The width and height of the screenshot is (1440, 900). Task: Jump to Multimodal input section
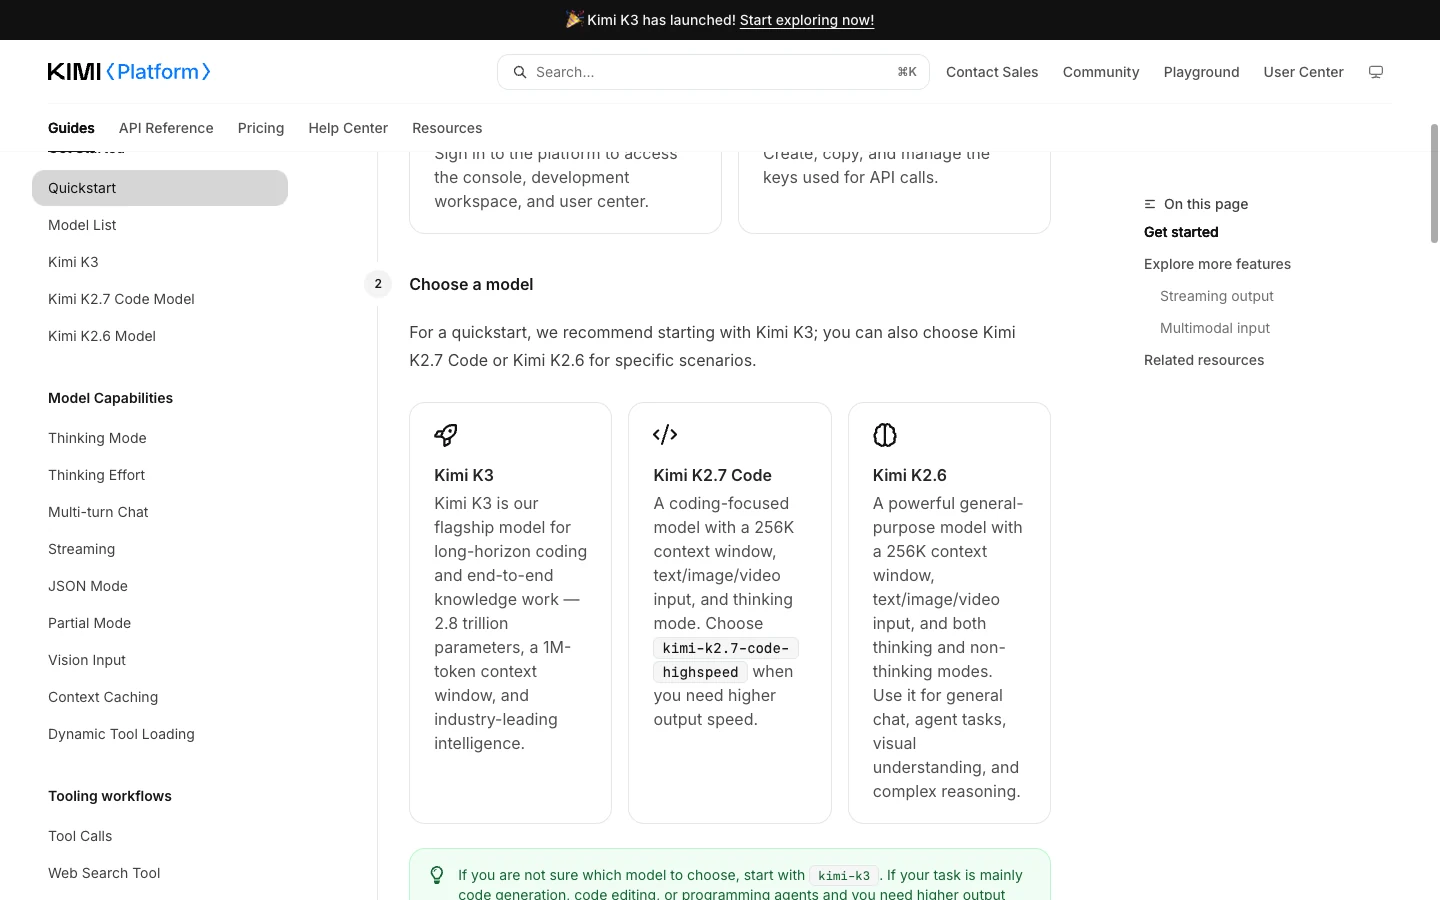(x=1214, y=328)
